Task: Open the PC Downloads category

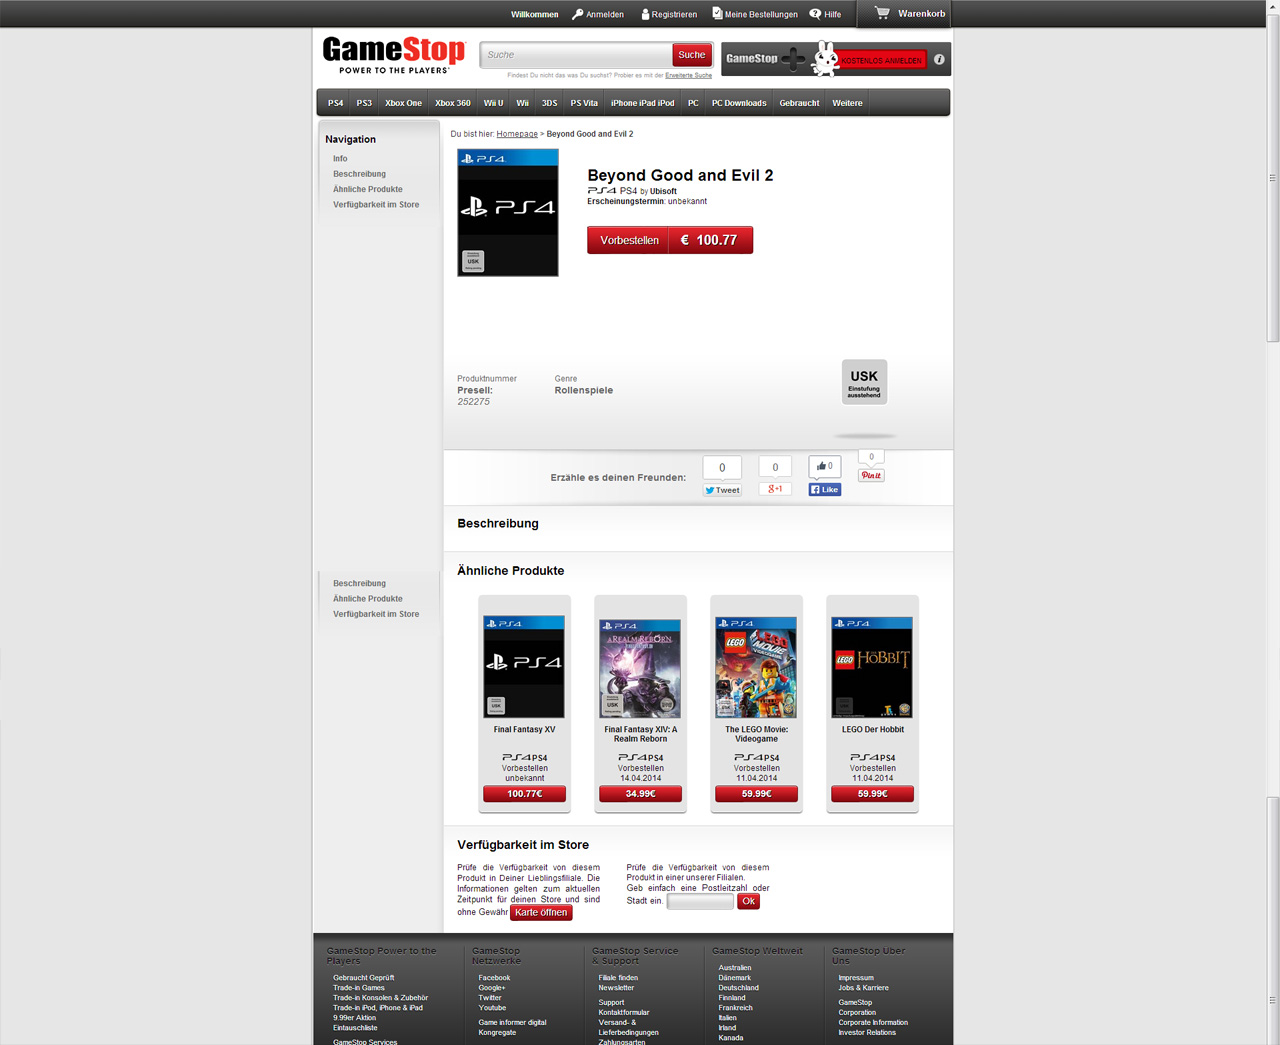Action: point(739,102)
